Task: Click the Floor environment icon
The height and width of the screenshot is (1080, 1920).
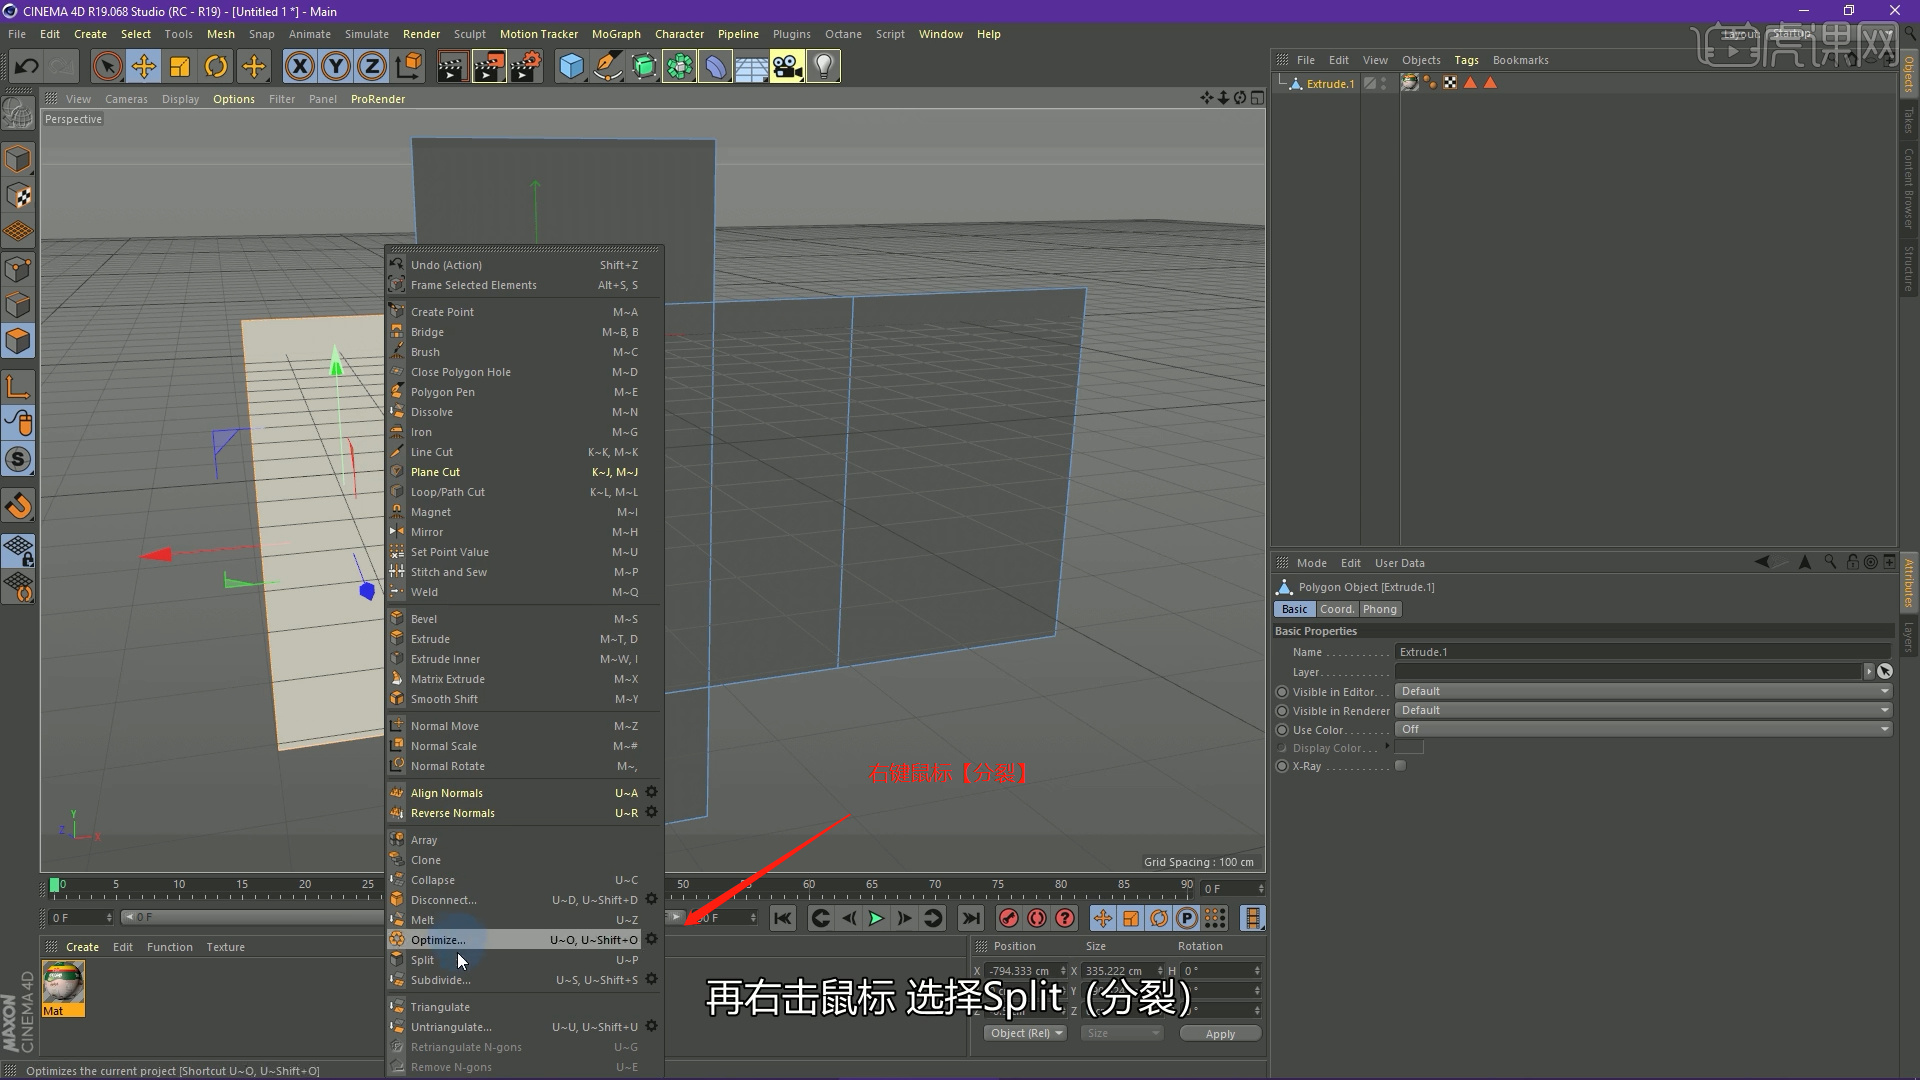Action: (751, 67)
